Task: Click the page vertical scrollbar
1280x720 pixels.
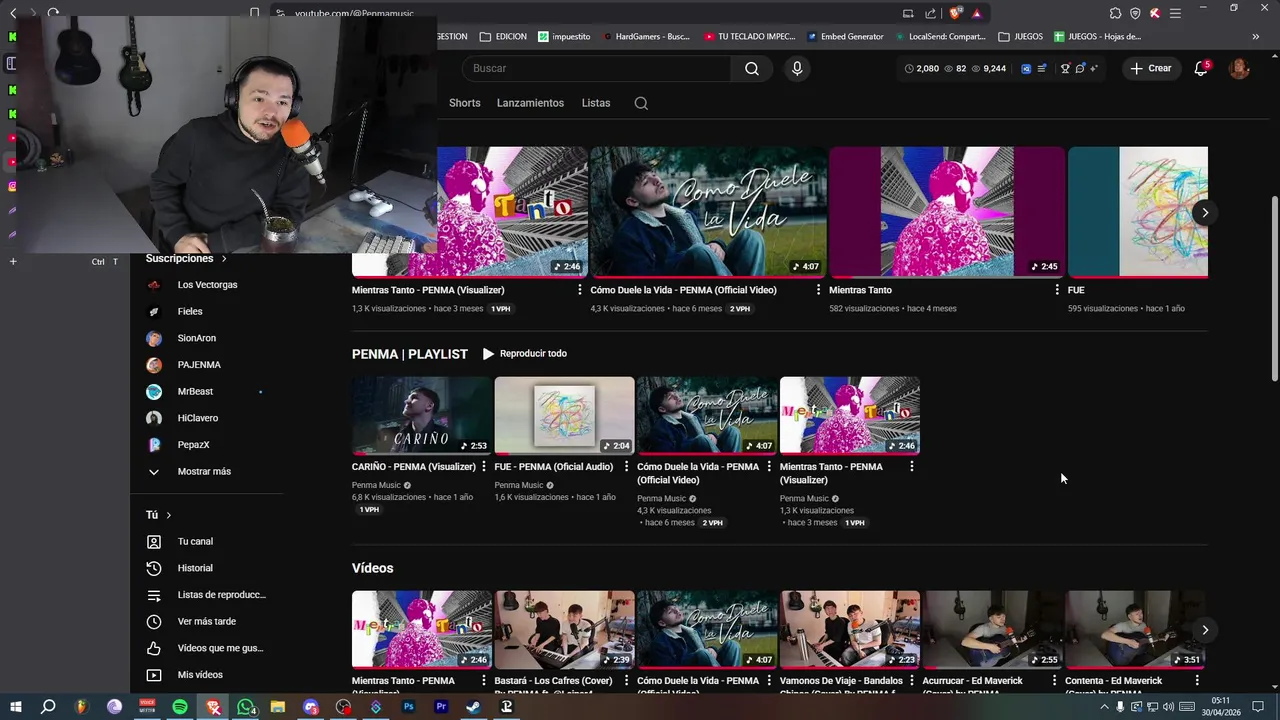Action: pyautogui.click(x=1273, y=290)
